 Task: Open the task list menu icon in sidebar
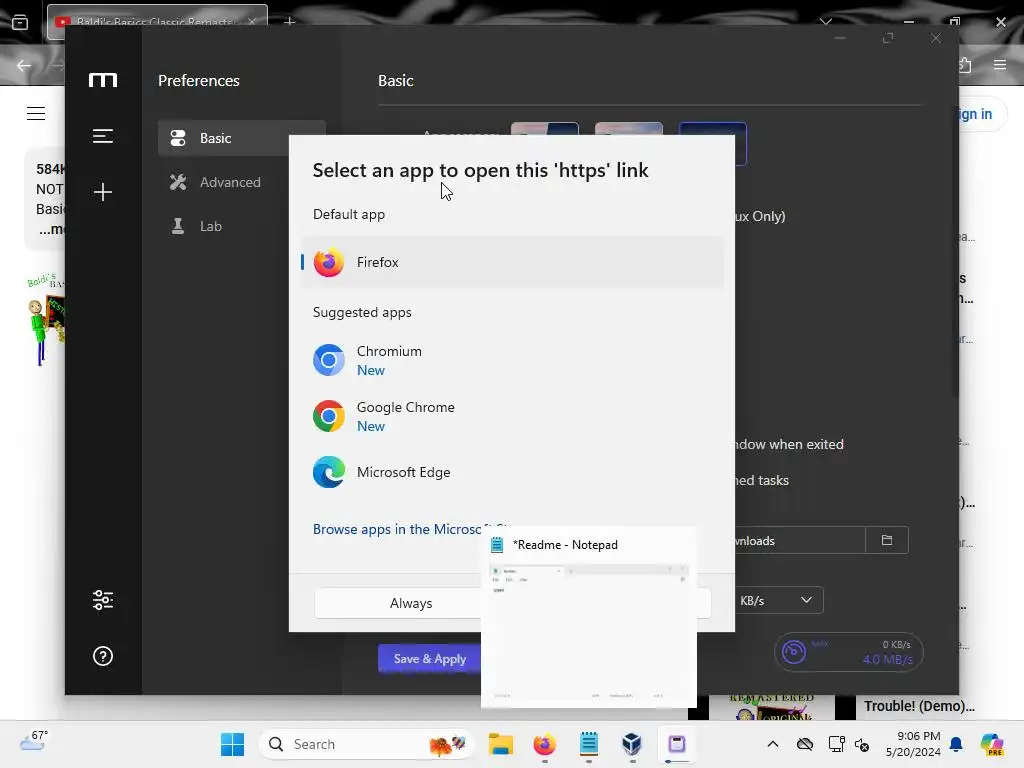pyautogui.click(x=103, y=136)
